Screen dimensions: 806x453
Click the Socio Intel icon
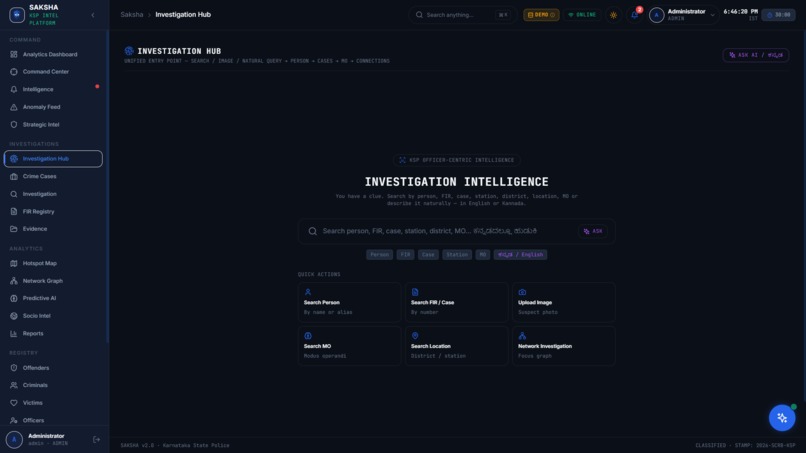pyautogui.click(x=14, y=316)
